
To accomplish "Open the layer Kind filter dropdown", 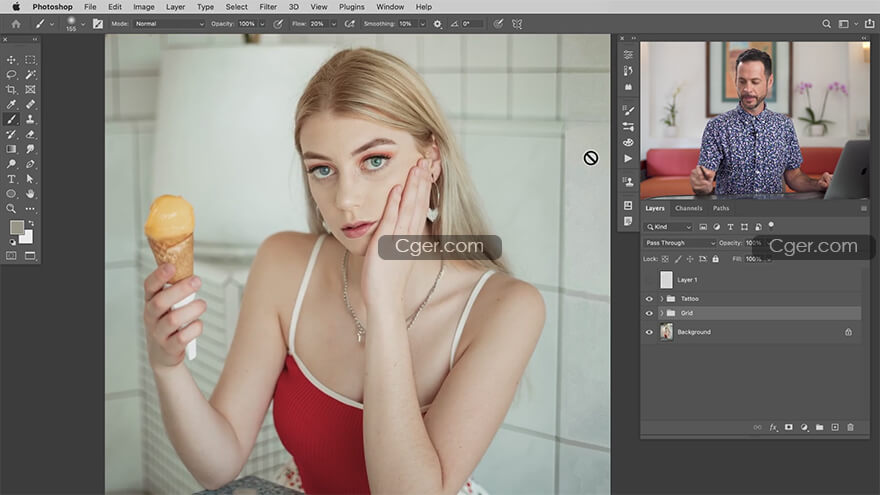I will (668, 227).
